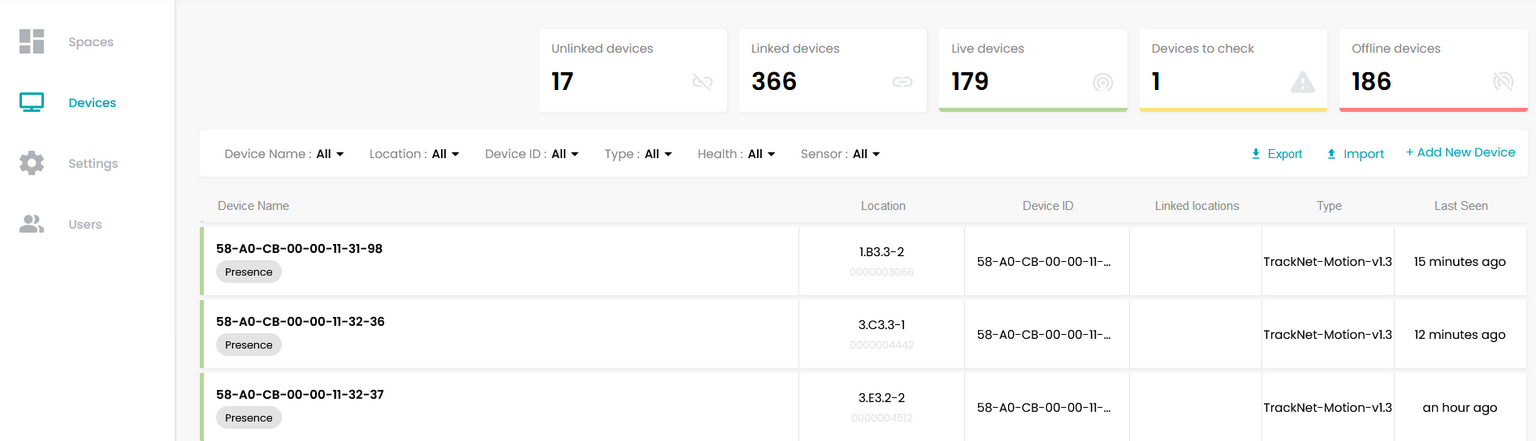Click the broken link icon on Unlinked devices
Screen dimensions: 1536x441
click(x=703, y=82)
